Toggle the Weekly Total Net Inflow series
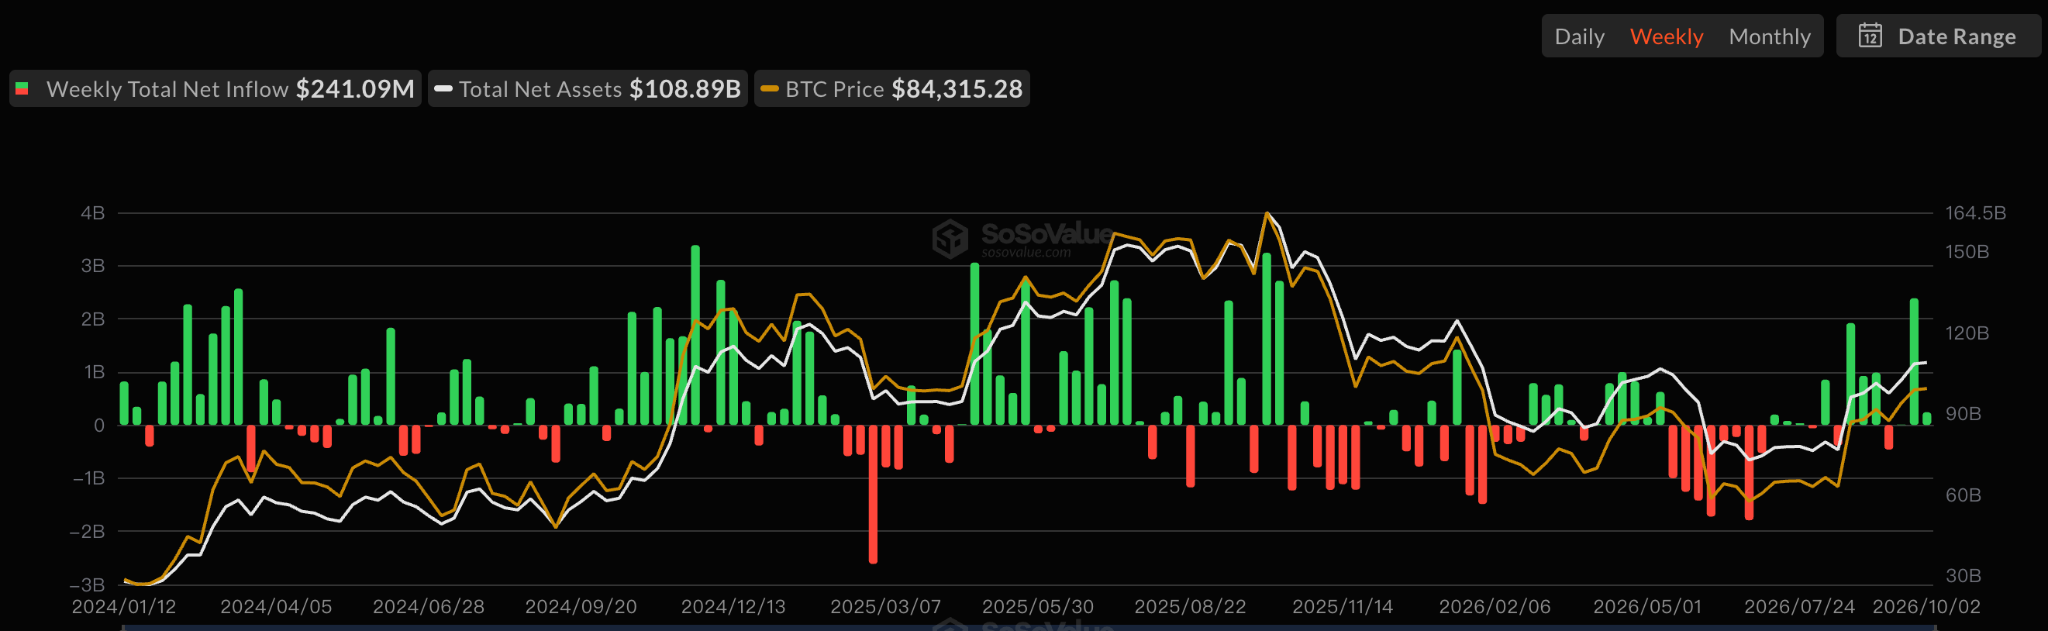The width and height of the screenshot is (2048, 631). pyautogui.click(x=215, y=89)
